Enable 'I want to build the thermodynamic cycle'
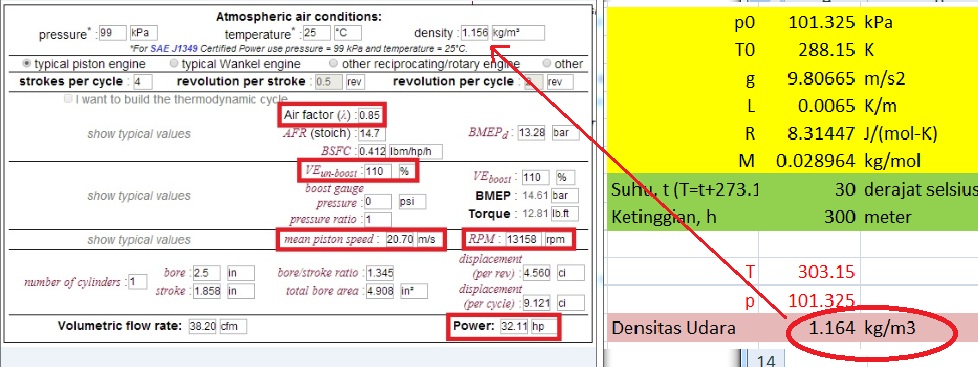Viewport: 978px width, 367px height. point(68,99)
